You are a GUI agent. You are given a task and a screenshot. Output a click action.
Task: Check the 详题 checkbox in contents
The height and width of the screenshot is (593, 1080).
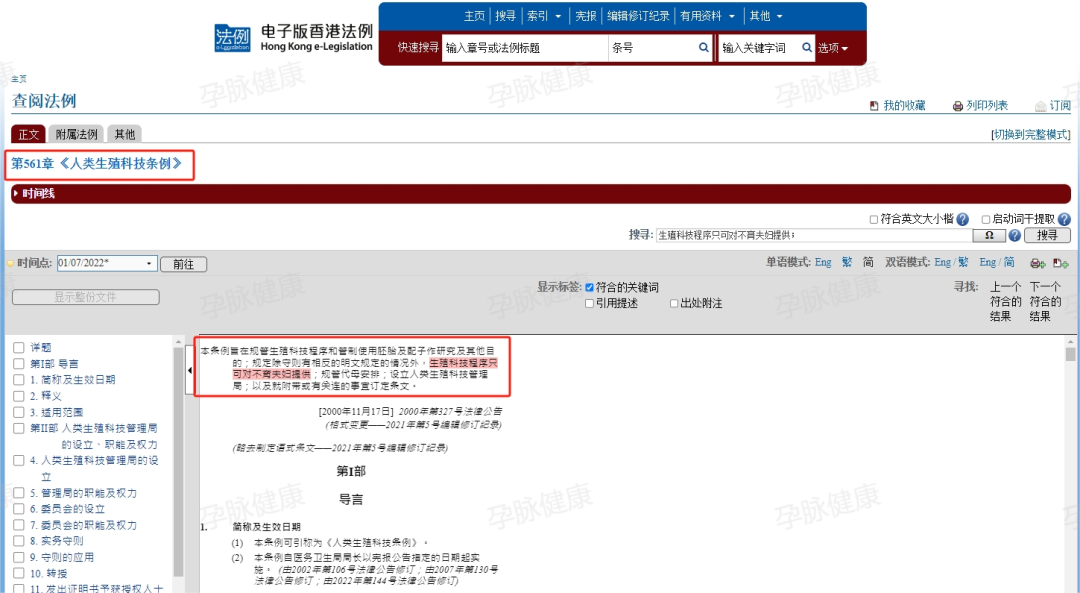coord(19,348)
